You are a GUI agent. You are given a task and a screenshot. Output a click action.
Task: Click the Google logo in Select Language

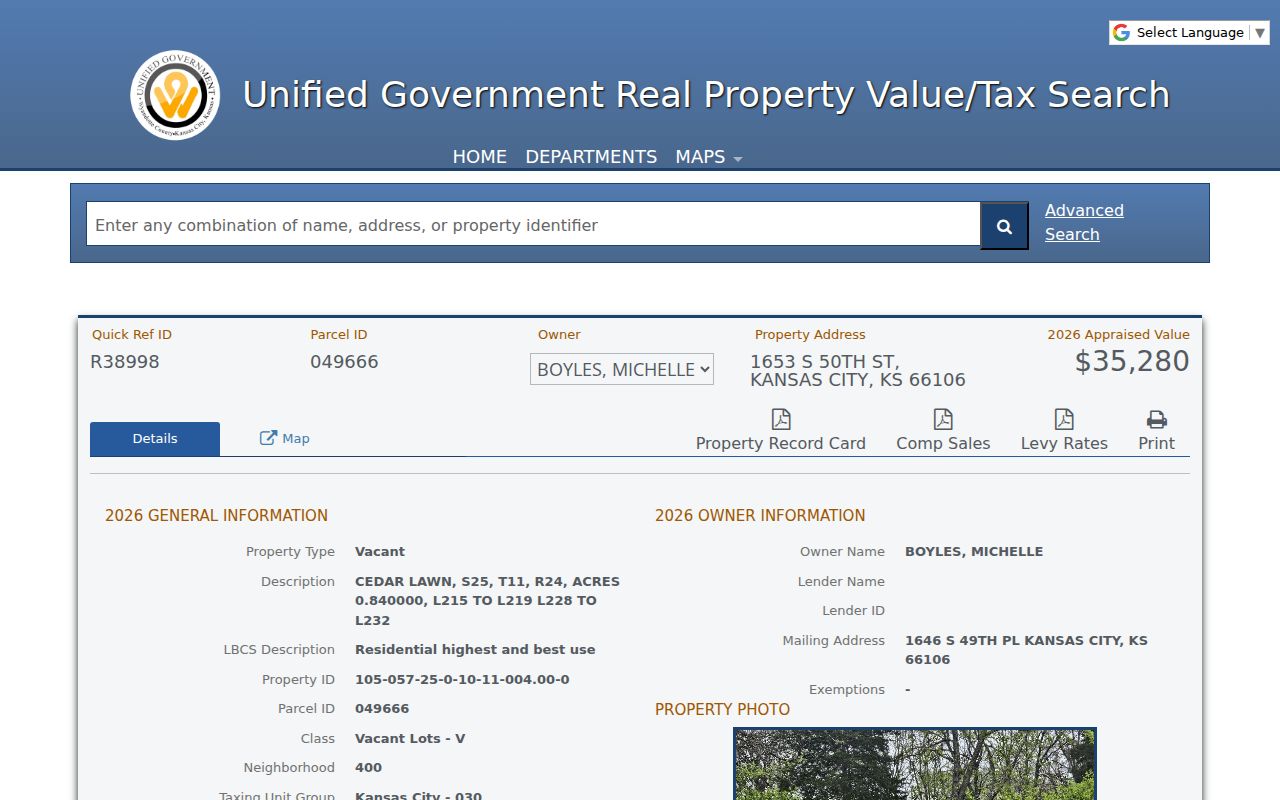point(1121,33)
